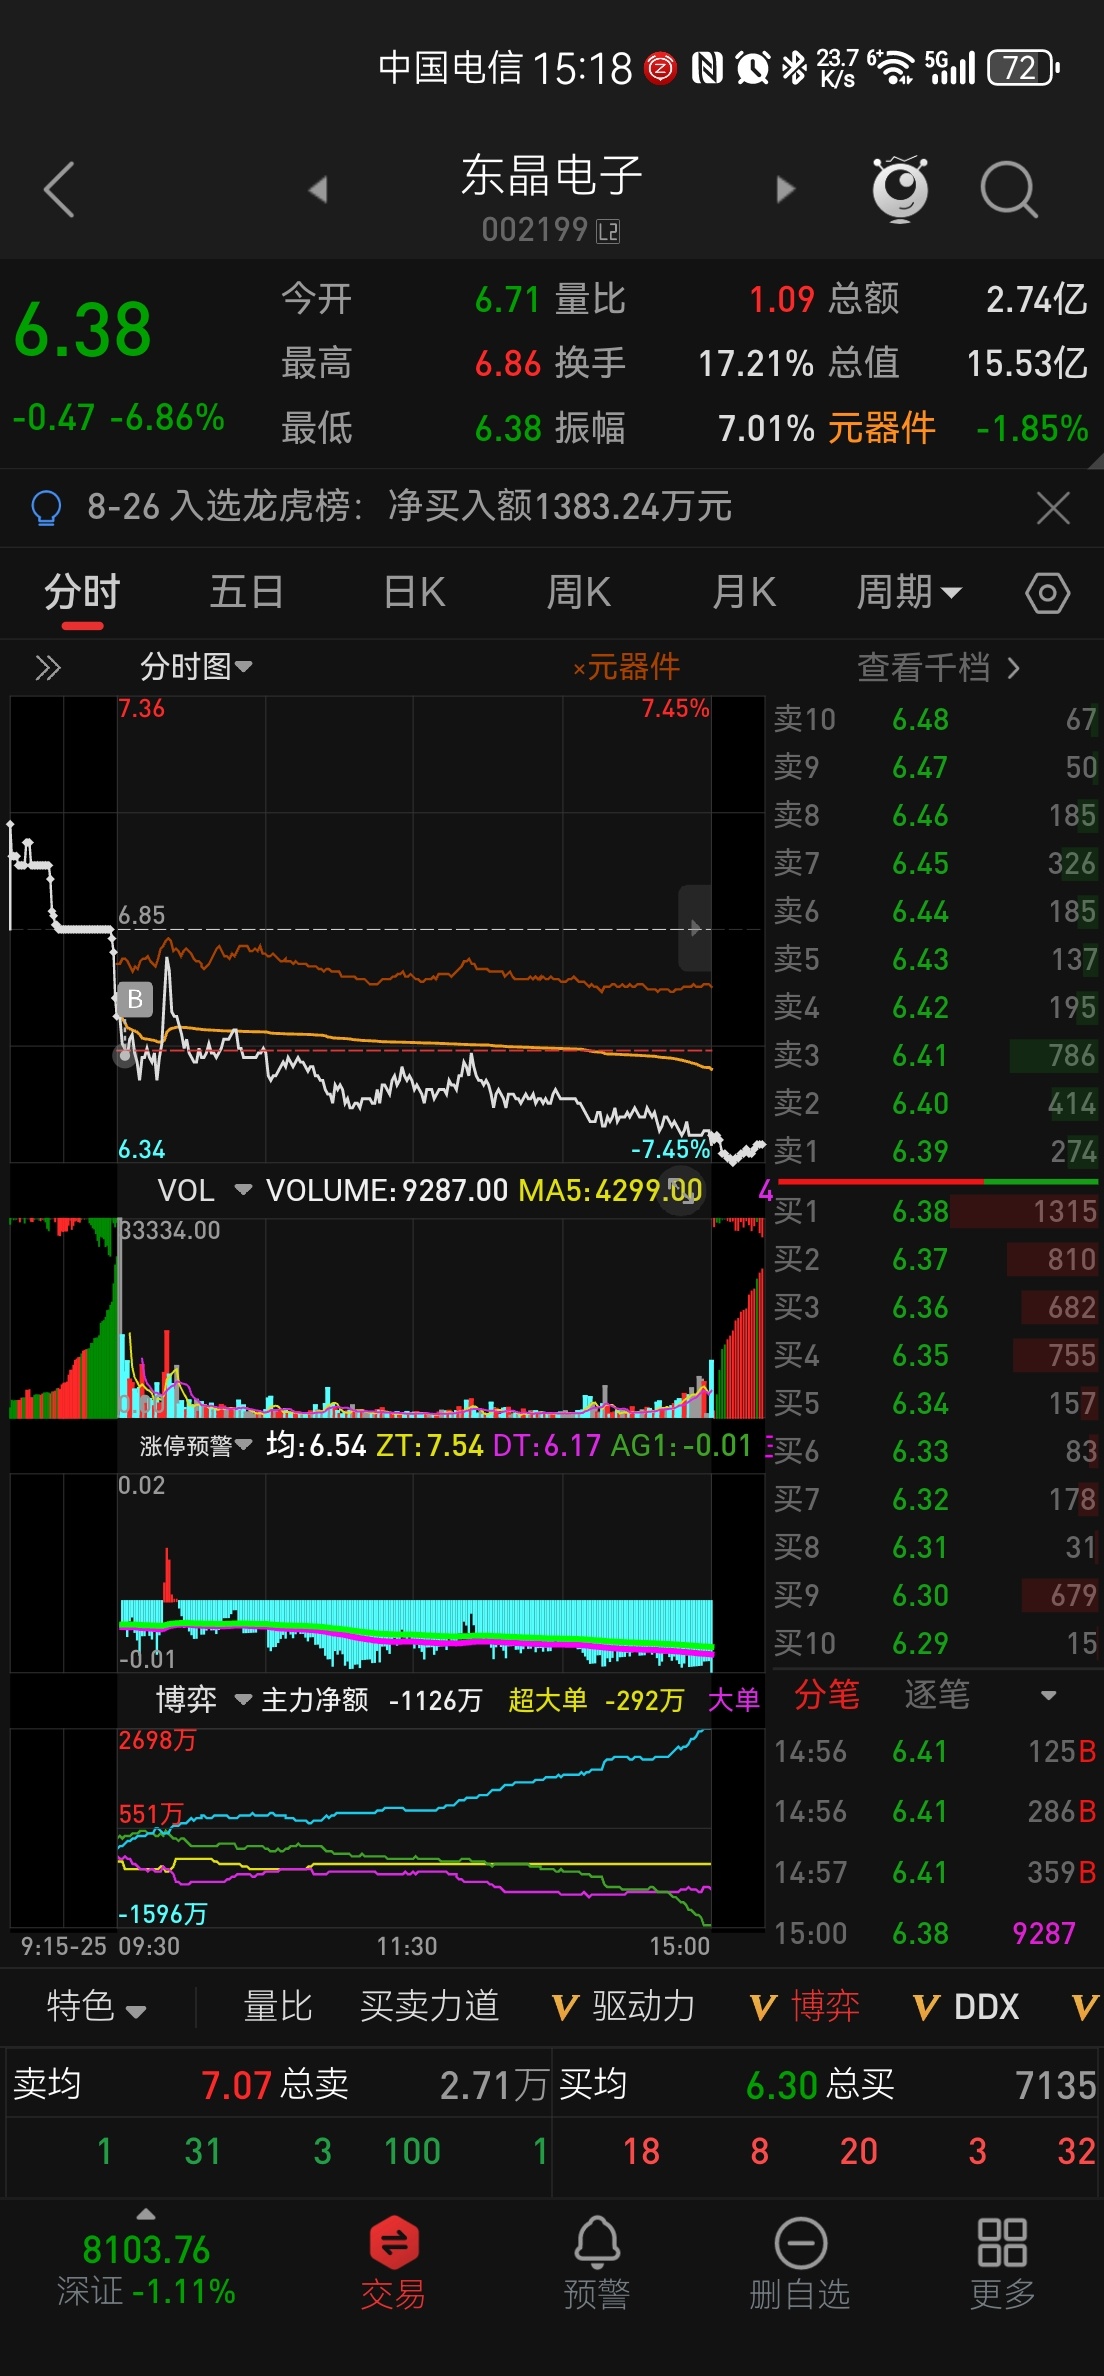Select the 量比 indicator
1104x2376 pixels.
click(278, 2007)
